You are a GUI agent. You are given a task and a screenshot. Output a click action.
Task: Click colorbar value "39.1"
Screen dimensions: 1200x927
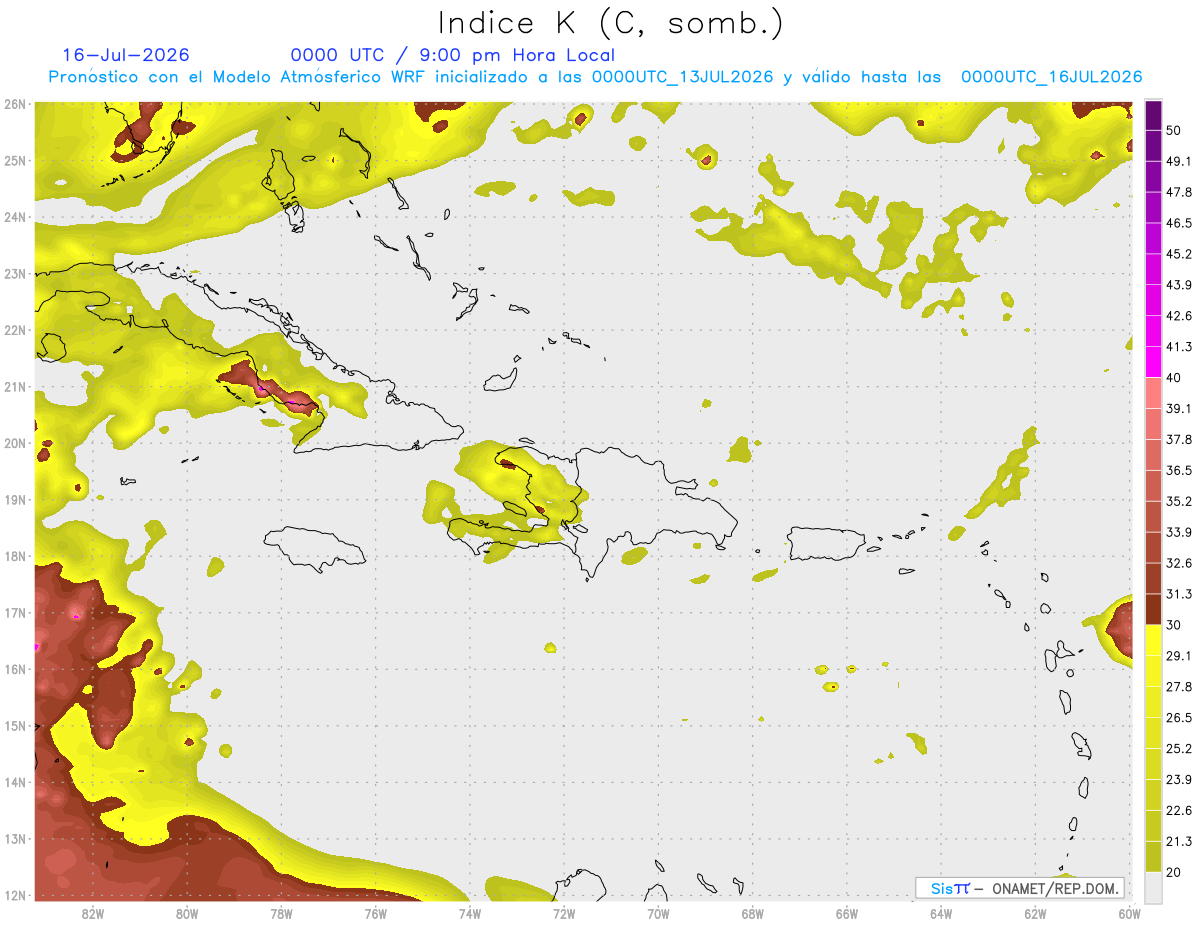1179,408
